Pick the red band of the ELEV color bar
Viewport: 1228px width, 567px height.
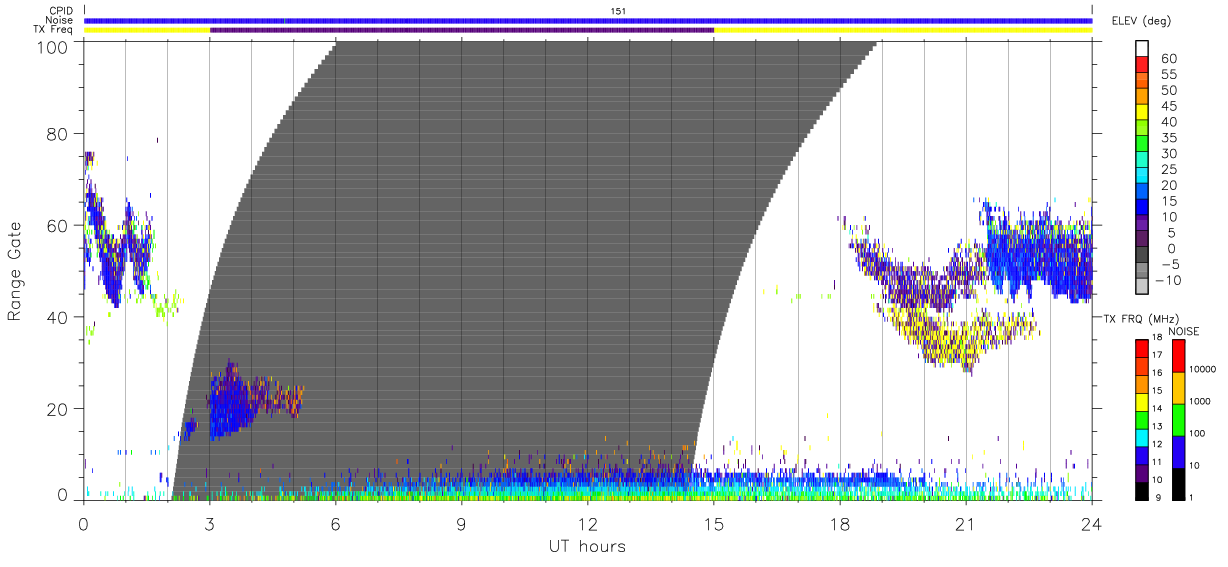(x=1143, y=66)
